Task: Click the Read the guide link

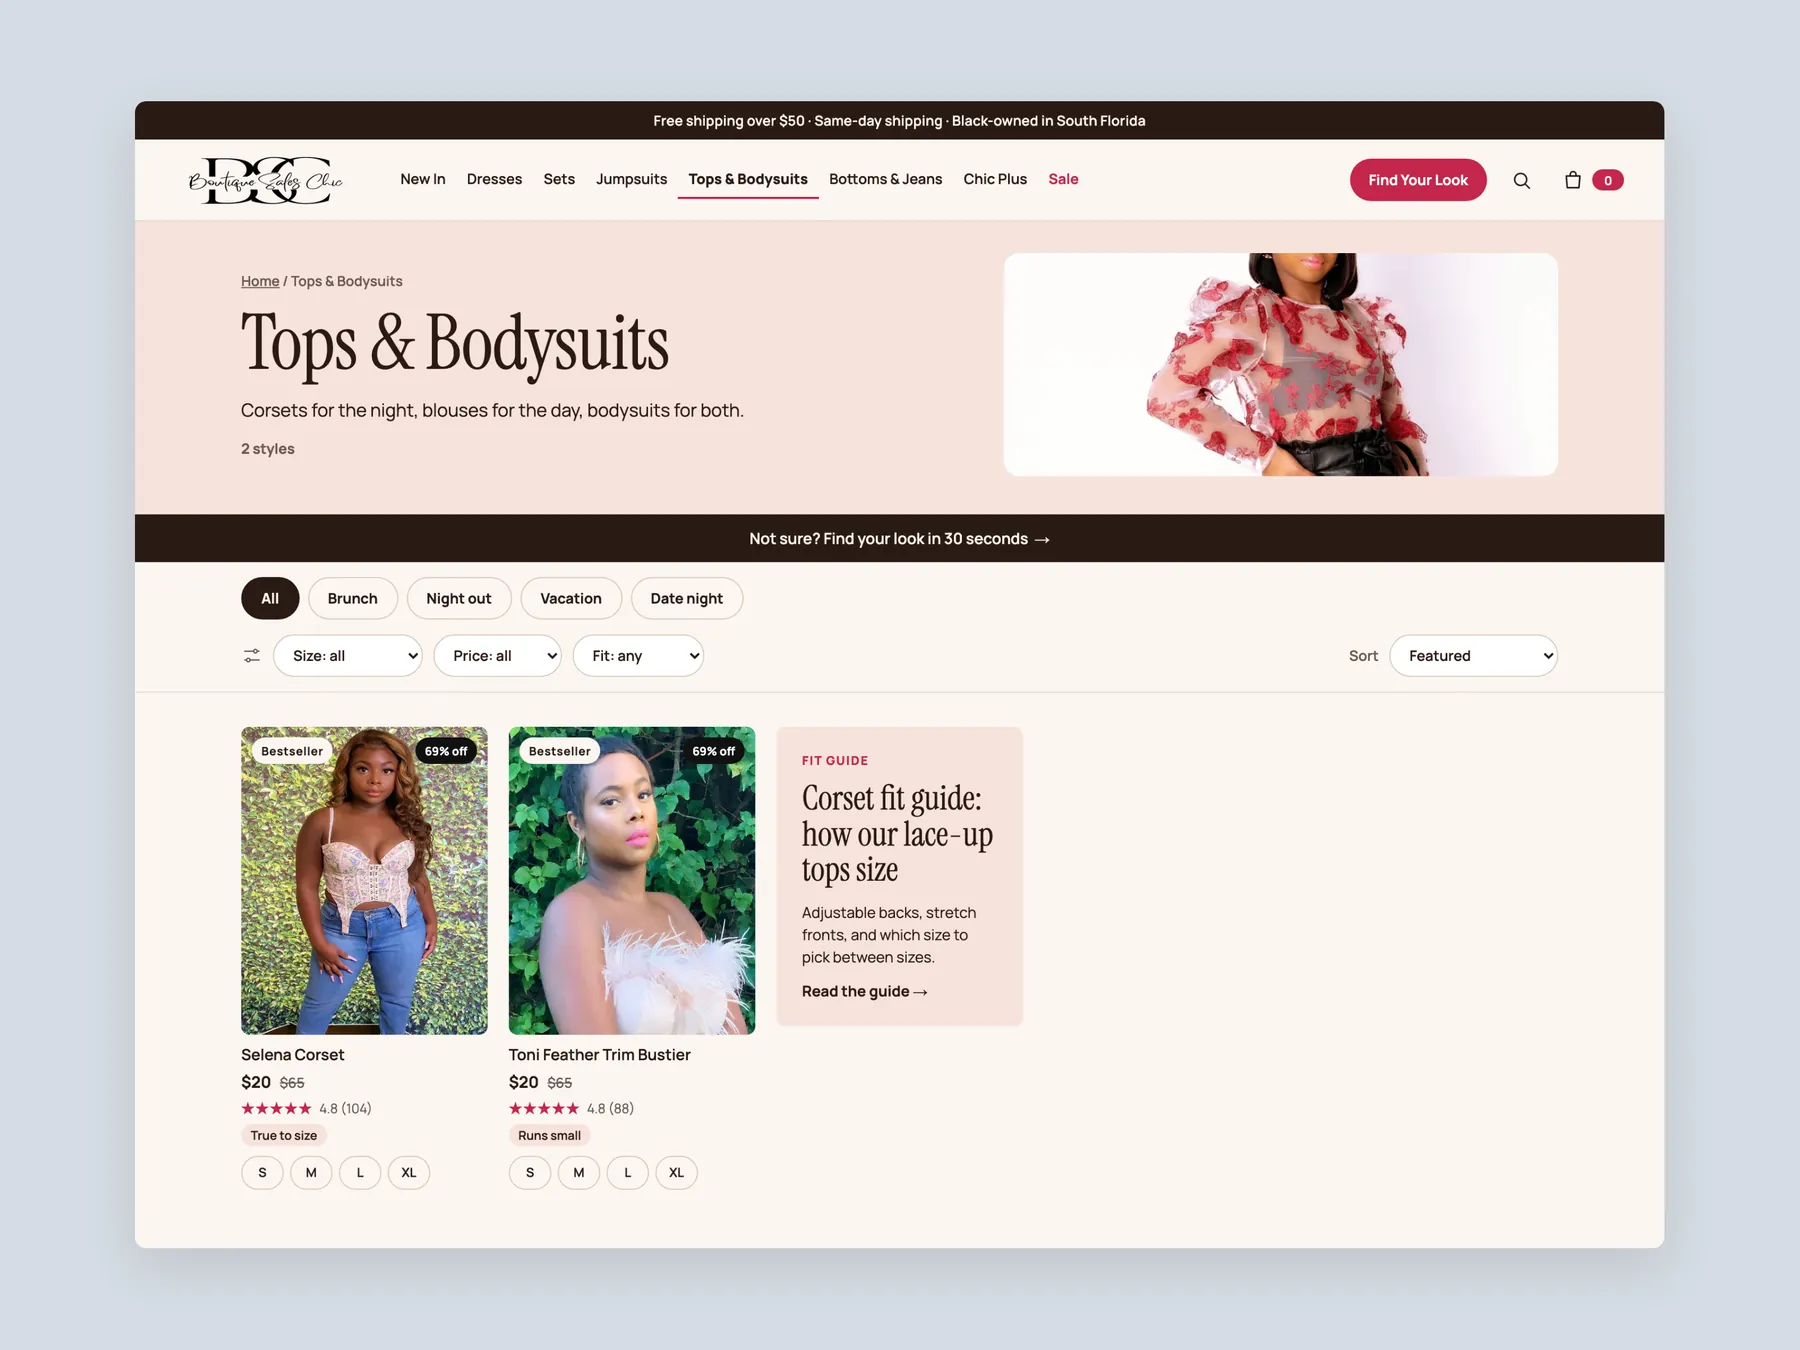Action: 865,991
